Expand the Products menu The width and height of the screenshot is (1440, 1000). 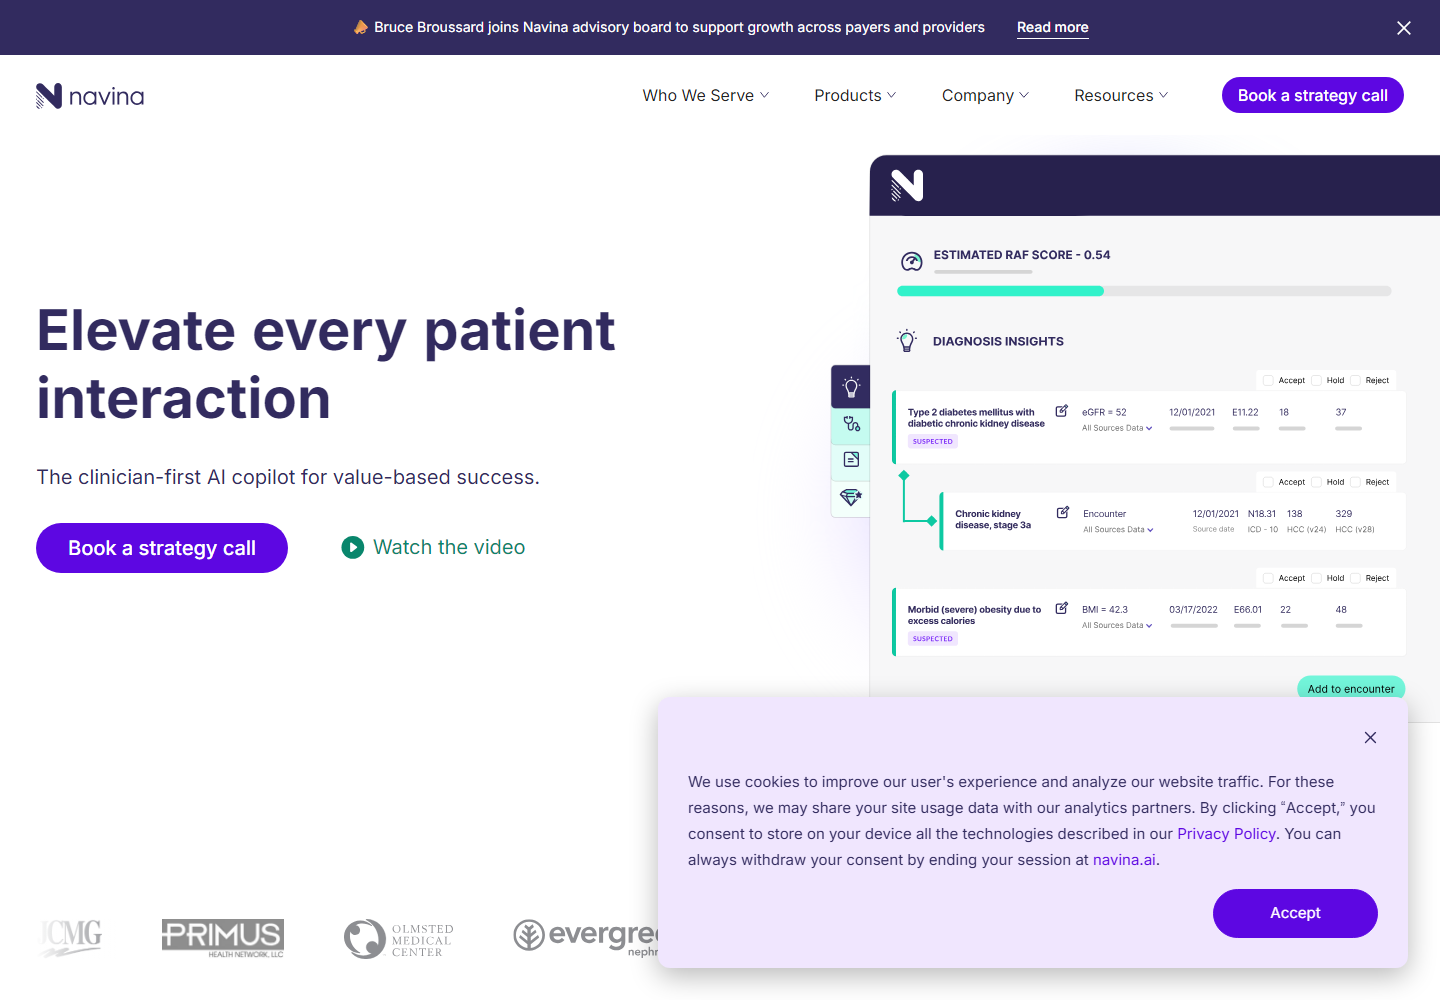click(855, 96)
